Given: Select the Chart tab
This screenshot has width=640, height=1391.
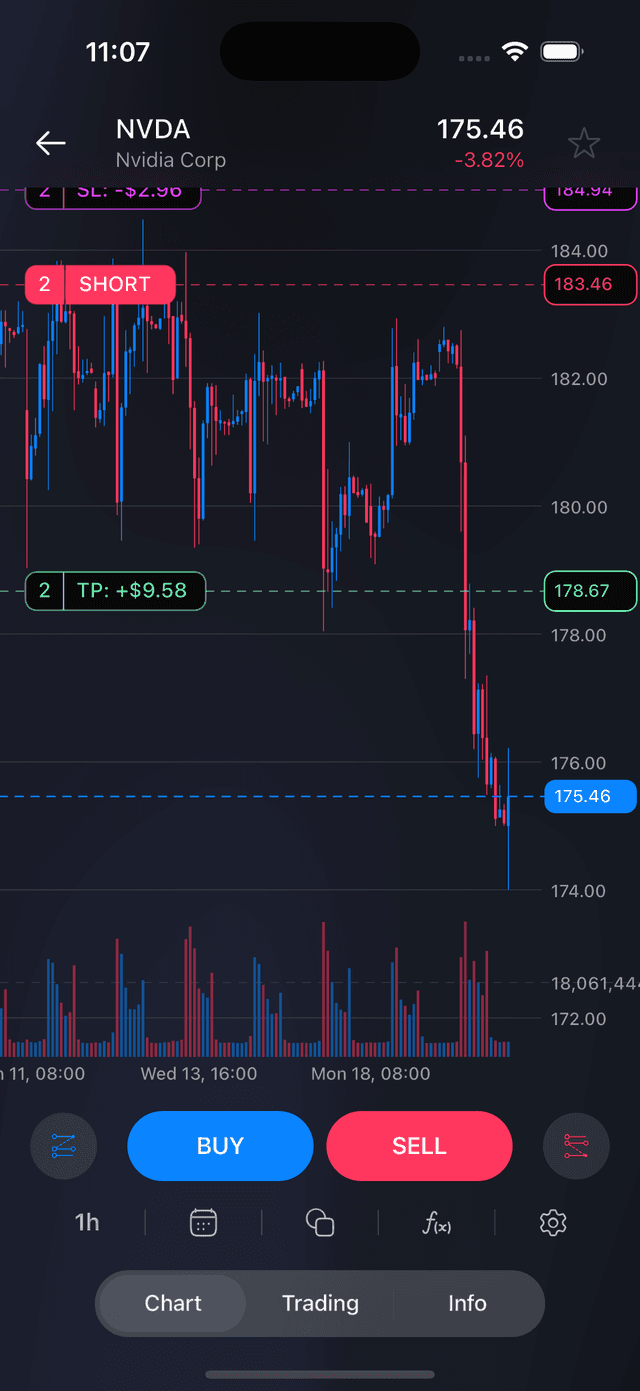Looking at the screenshot, I should click(x=173, y=1303).
